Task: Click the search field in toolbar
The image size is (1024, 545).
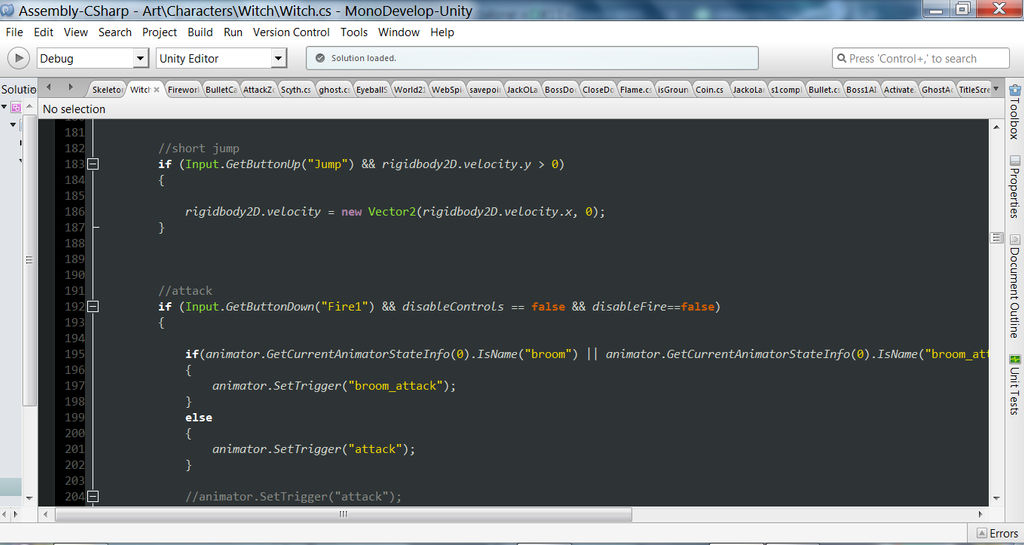Action: point(921,58)
